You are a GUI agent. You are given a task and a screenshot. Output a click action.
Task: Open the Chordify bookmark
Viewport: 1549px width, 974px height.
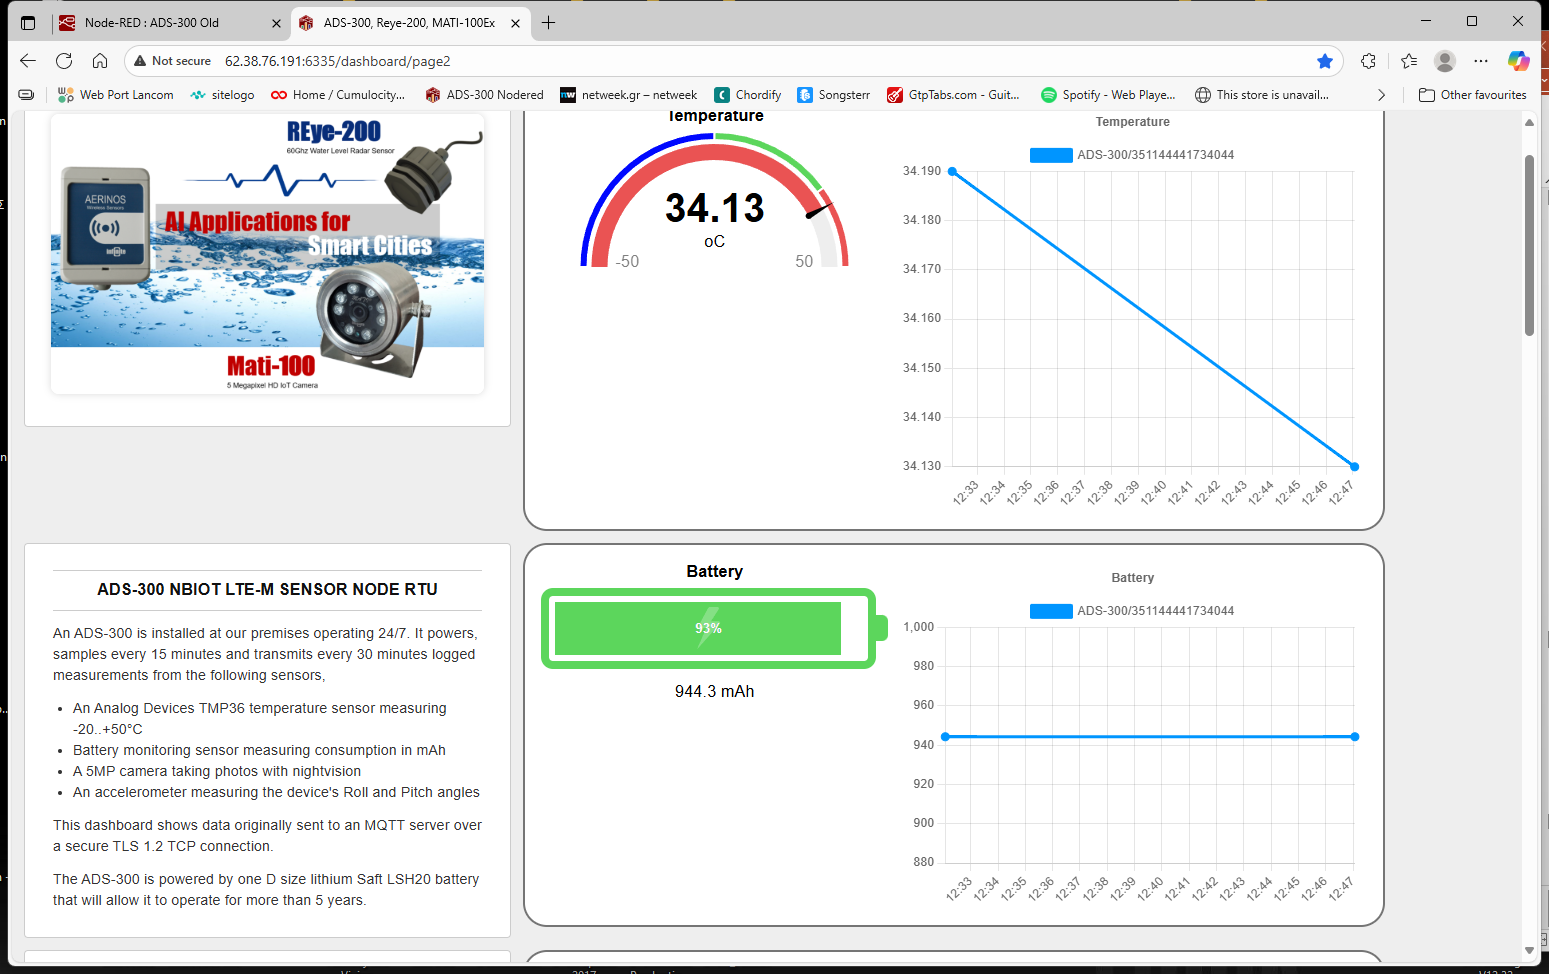point(748,95)
